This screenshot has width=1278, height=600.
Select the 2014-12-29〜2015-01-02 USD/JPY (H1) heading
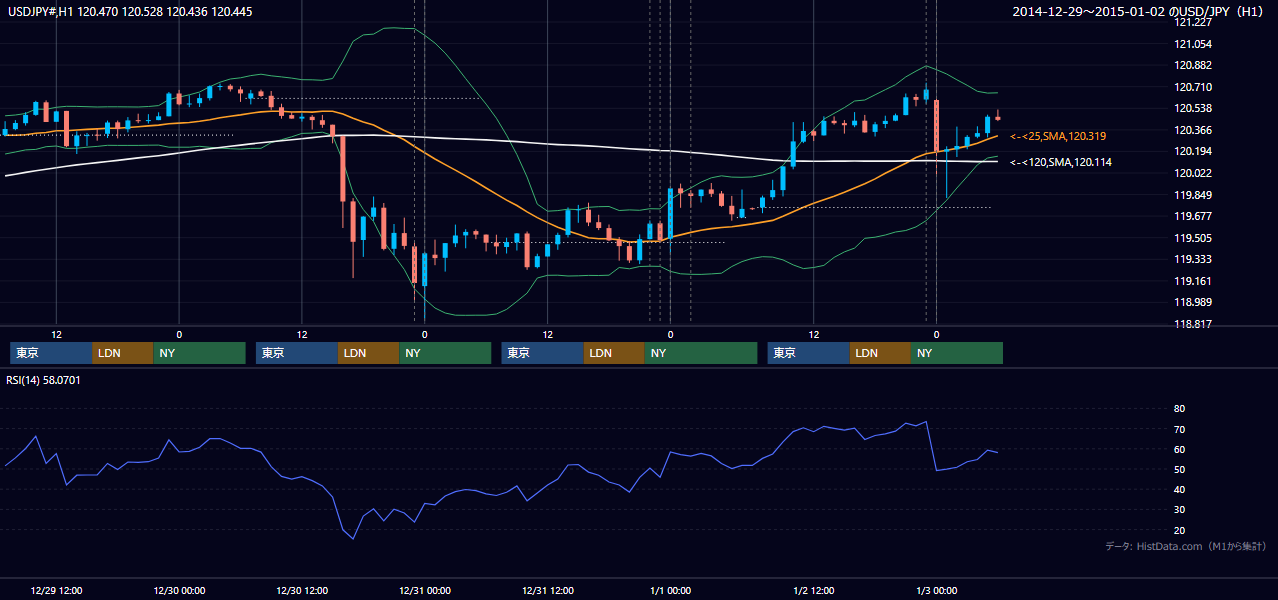1140,11
